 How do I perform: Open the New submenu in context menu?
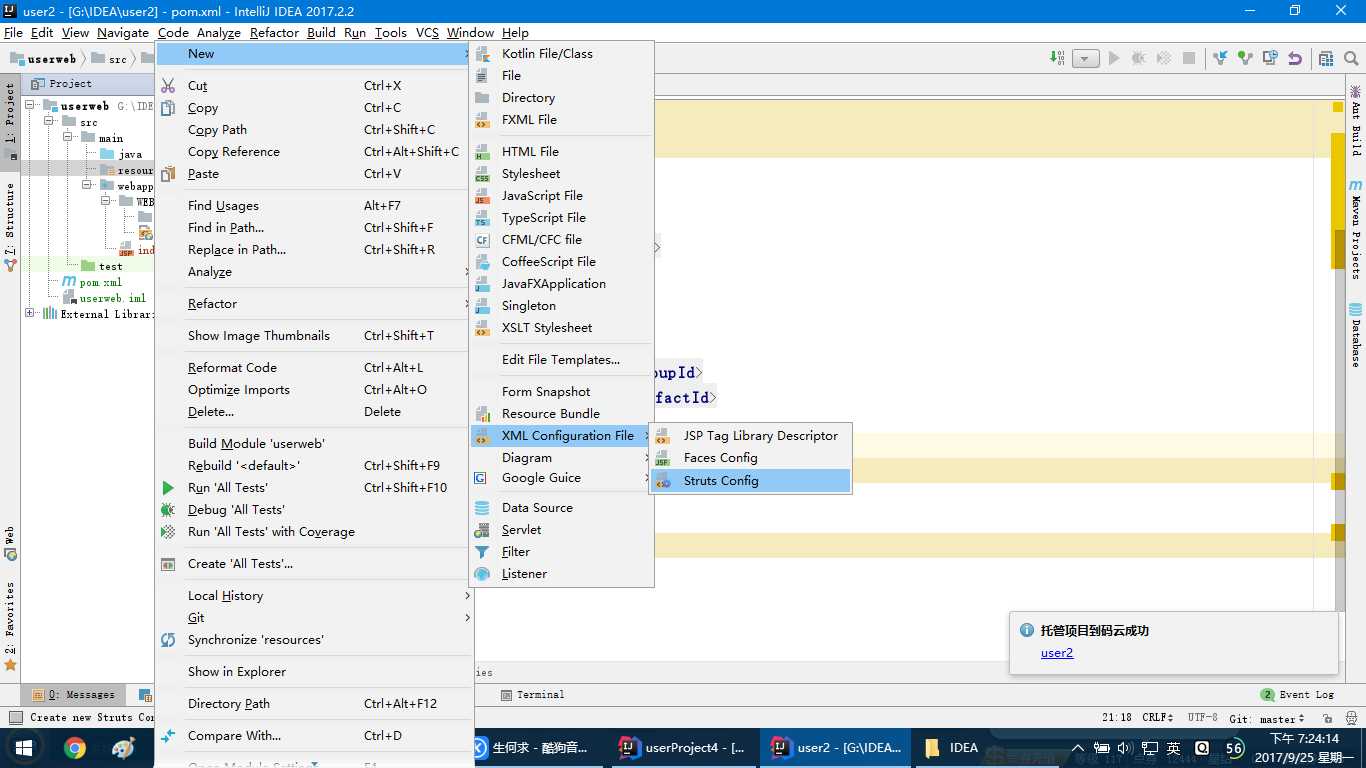pos(314,54)
